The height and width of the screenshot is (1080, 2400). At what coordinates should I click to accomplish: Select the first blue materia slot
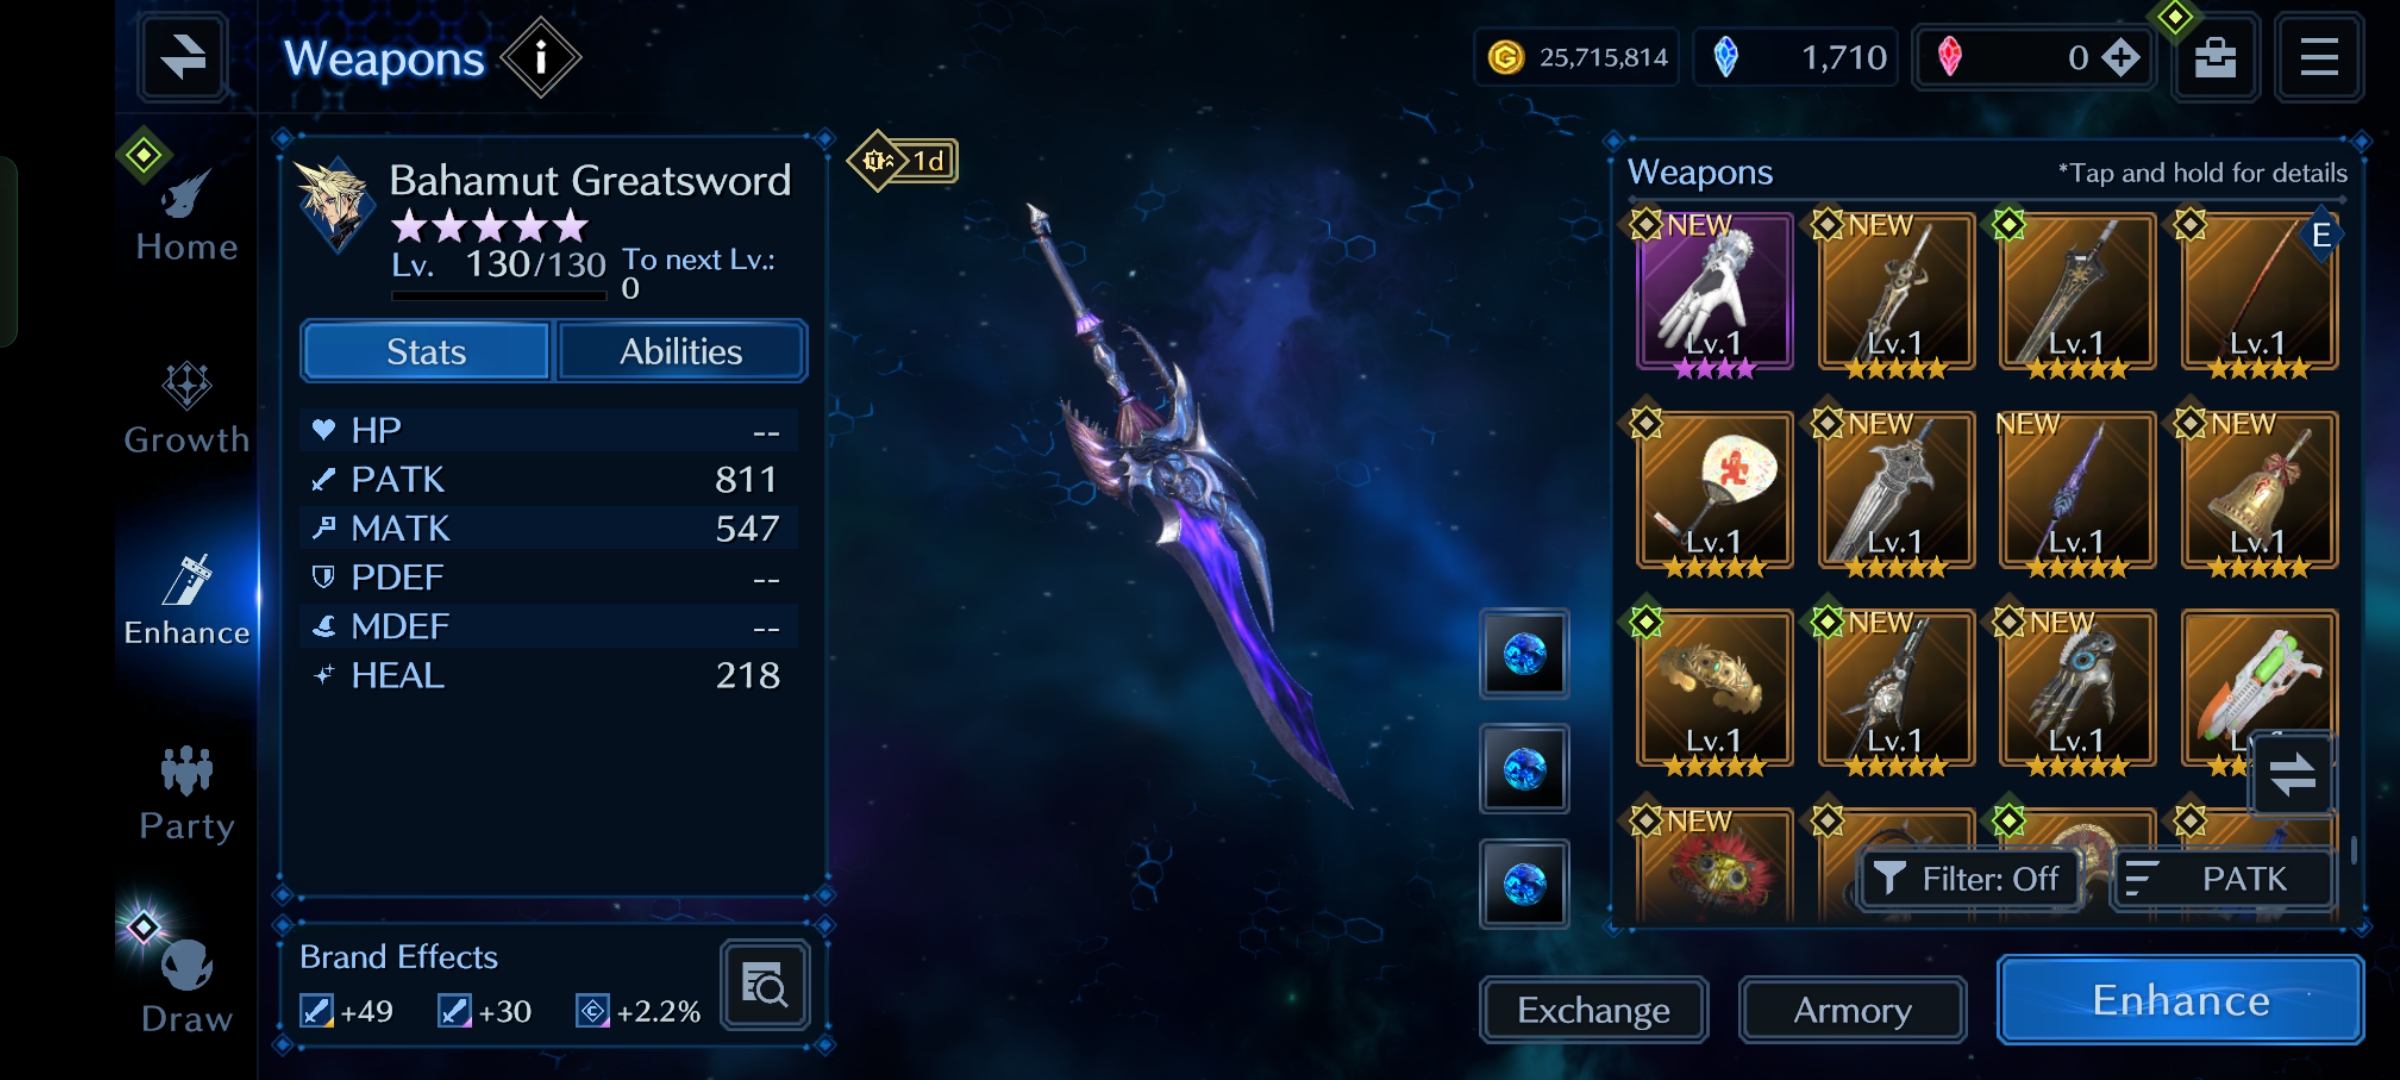point(1525,654)
